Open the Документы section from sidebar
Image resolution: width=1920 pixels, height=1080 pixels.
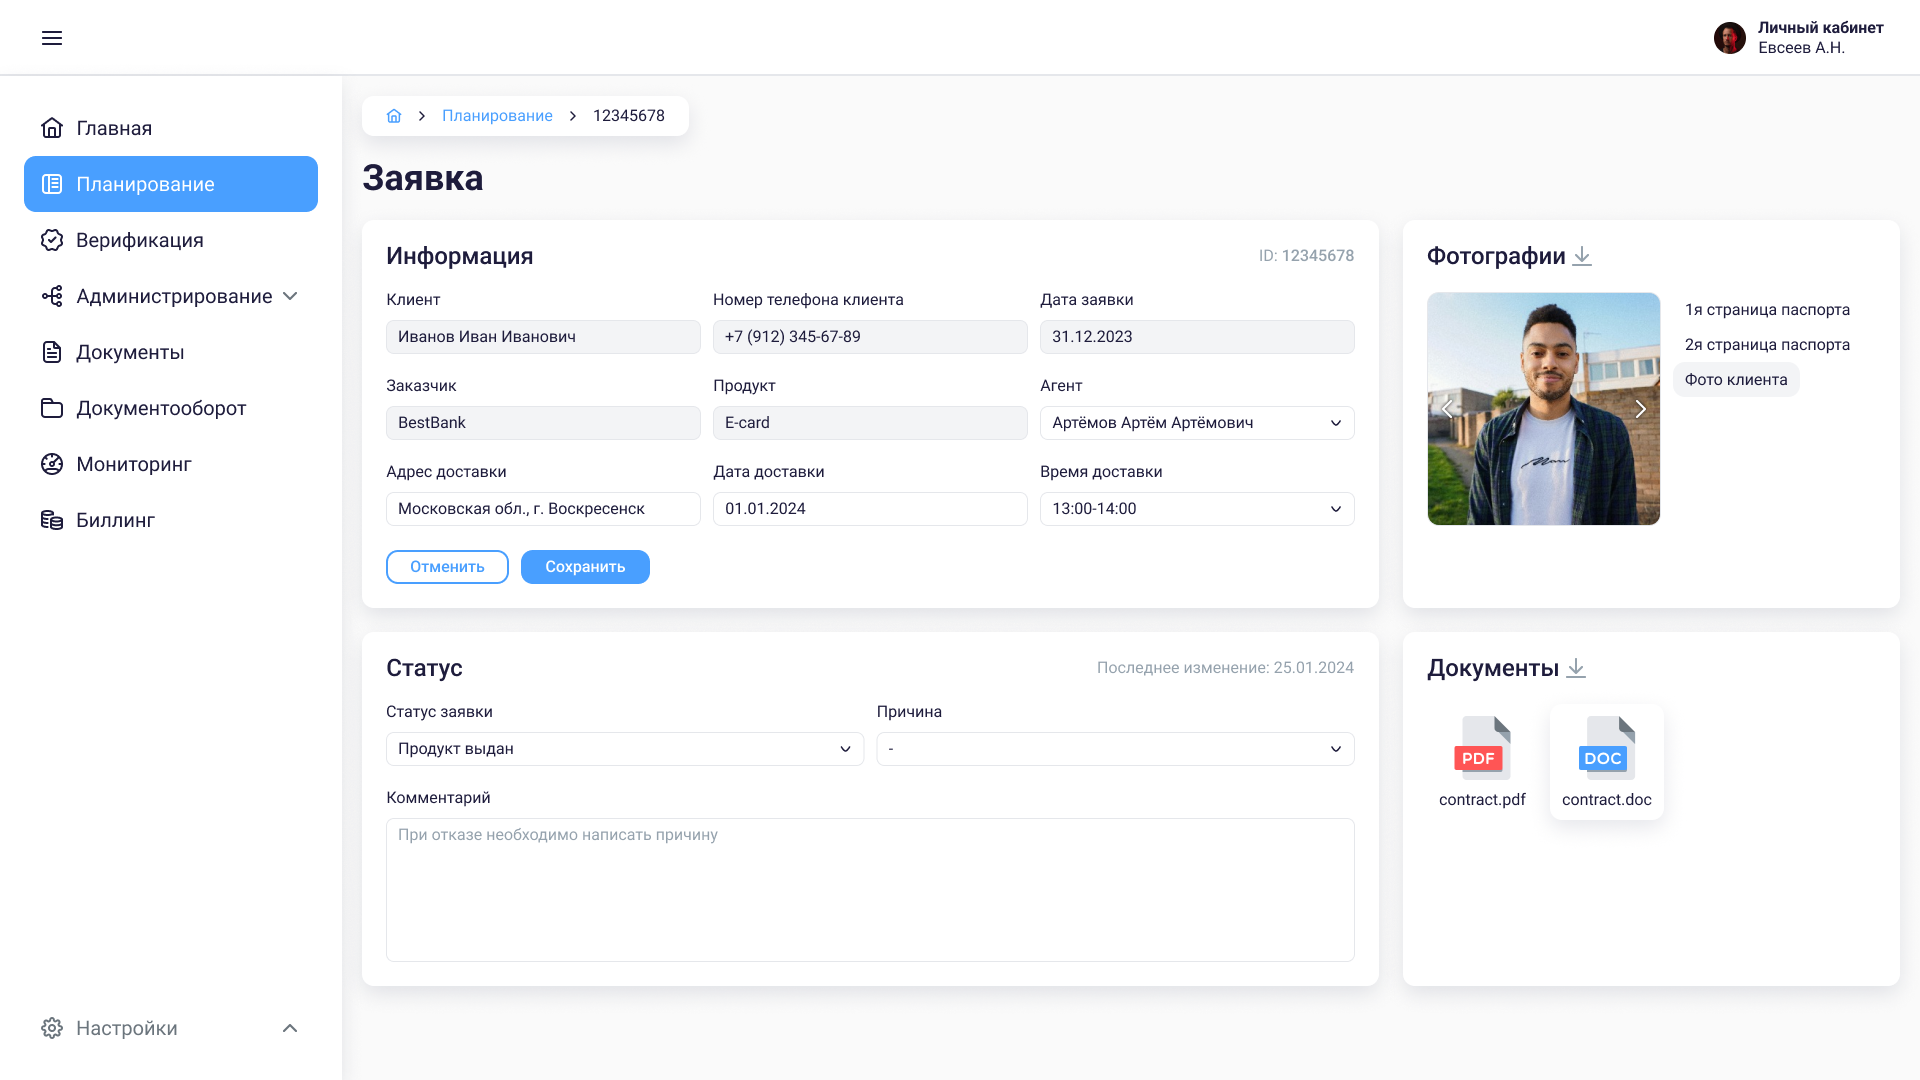tap(131, 352)
